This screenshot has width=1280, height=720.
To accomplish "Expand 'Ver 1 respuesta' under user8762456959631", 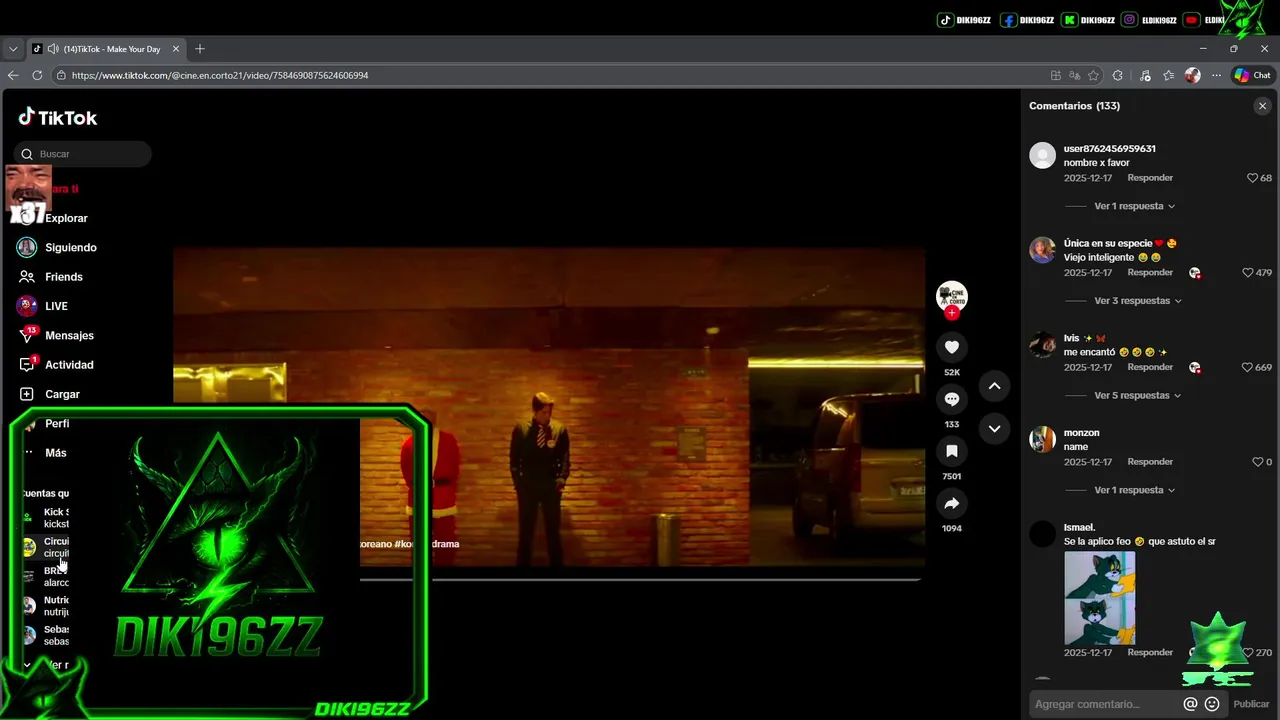I will coord(1134,206).
